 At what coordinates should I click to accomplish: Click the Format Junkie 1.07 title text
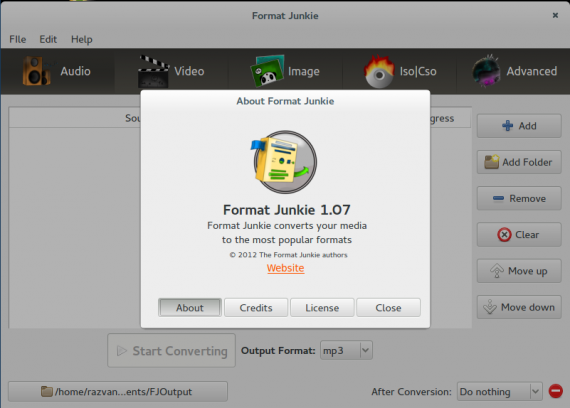click(x=286, y=210)
